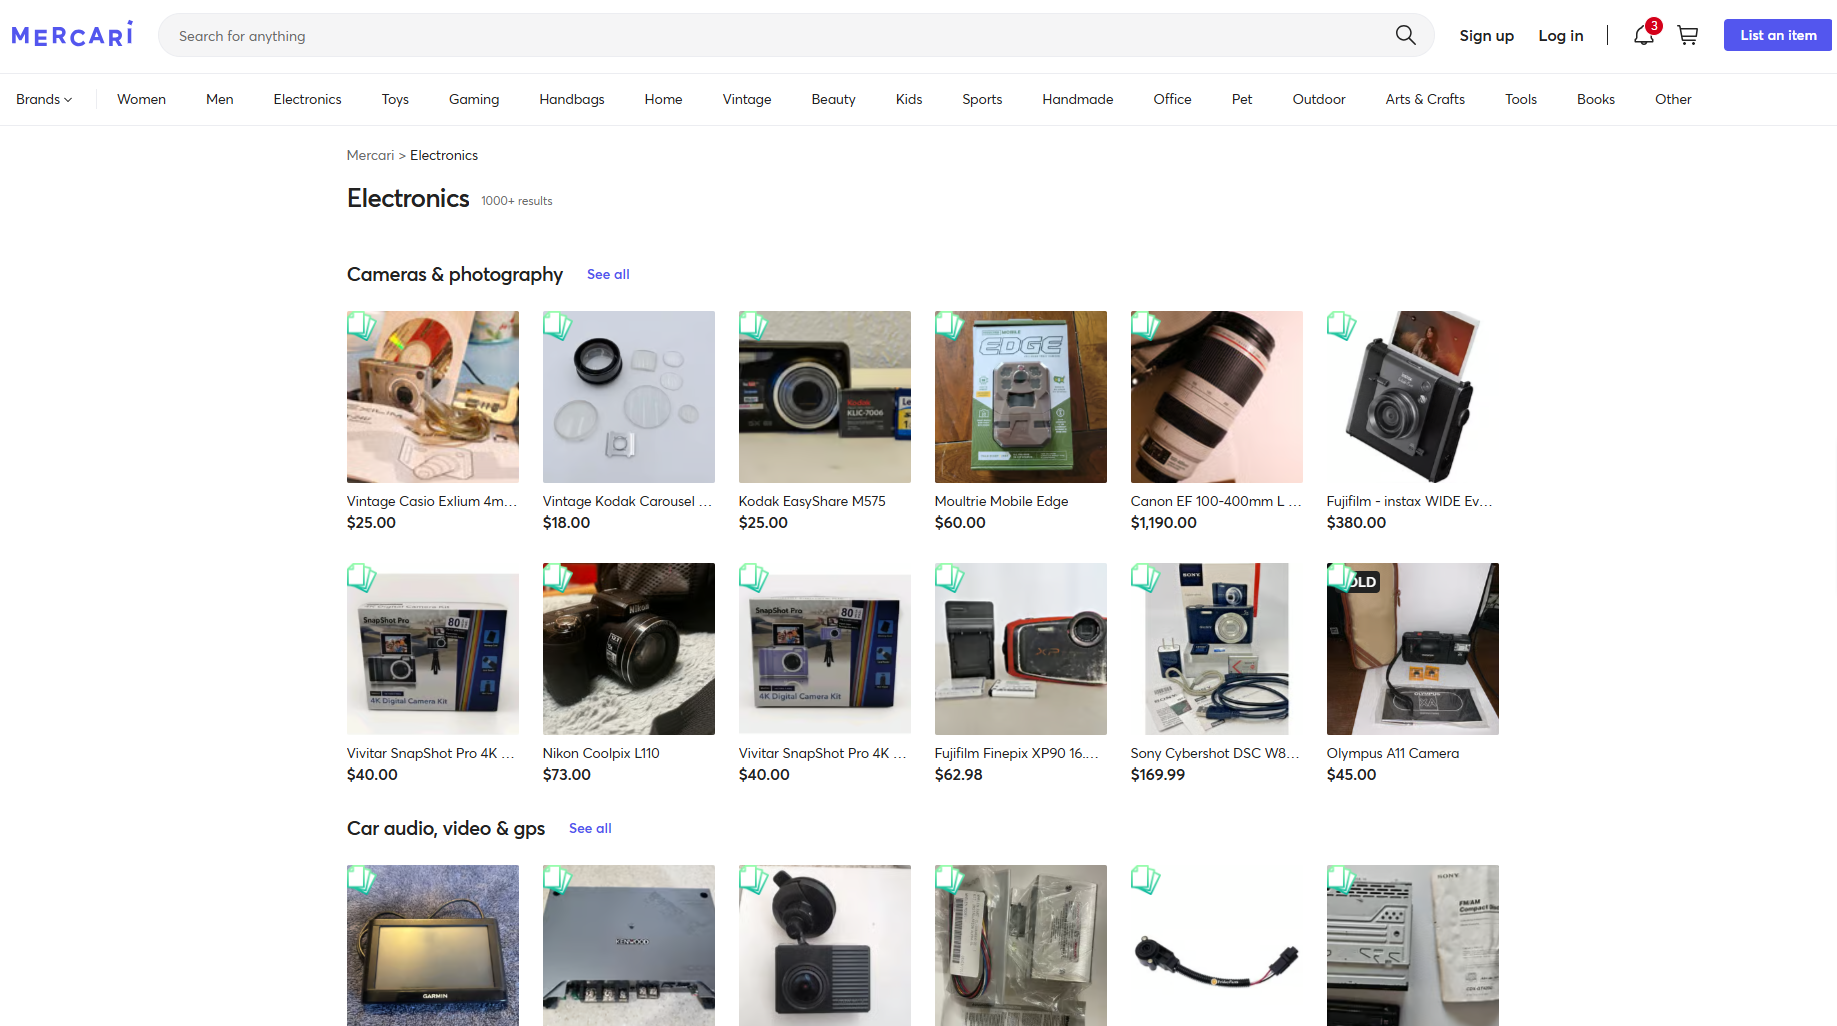Click badge icon on Garmin GPS listing
Screen dimensions: 1837x1026
click(362, 880)
